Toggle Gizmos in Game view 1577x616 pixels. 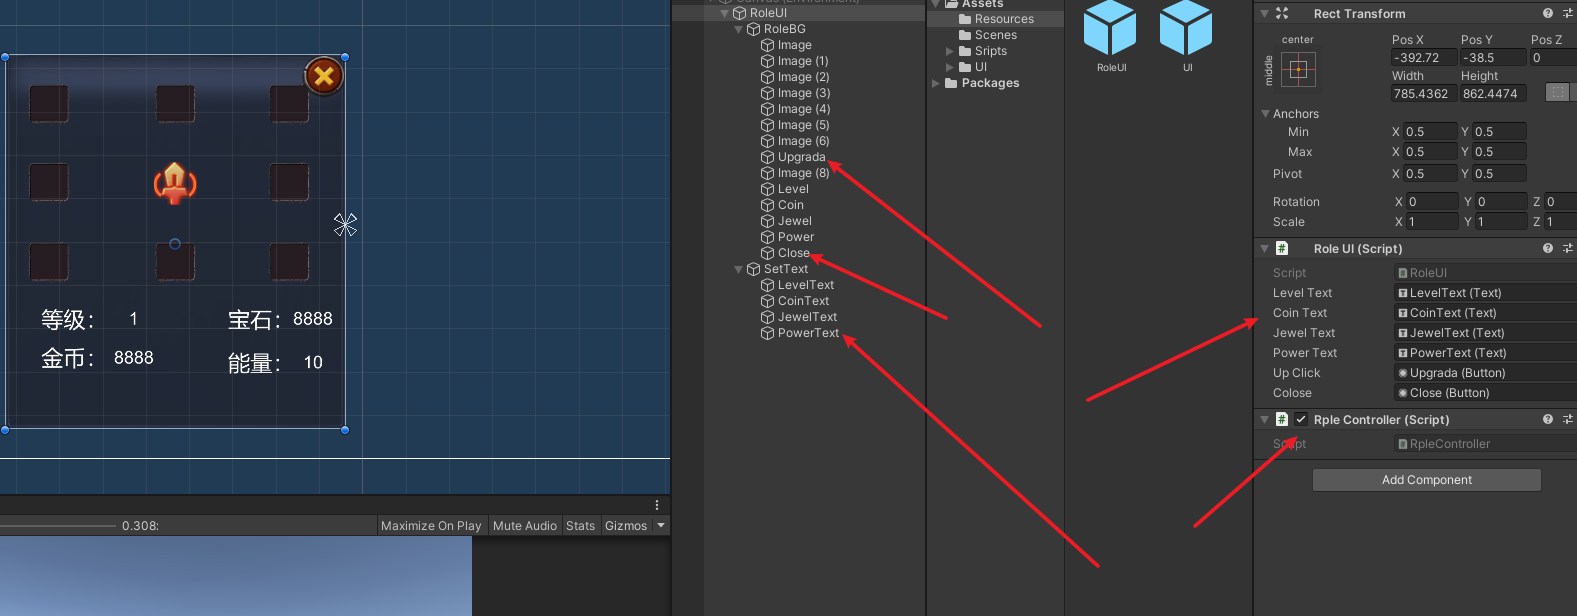[x=626, y=526]
